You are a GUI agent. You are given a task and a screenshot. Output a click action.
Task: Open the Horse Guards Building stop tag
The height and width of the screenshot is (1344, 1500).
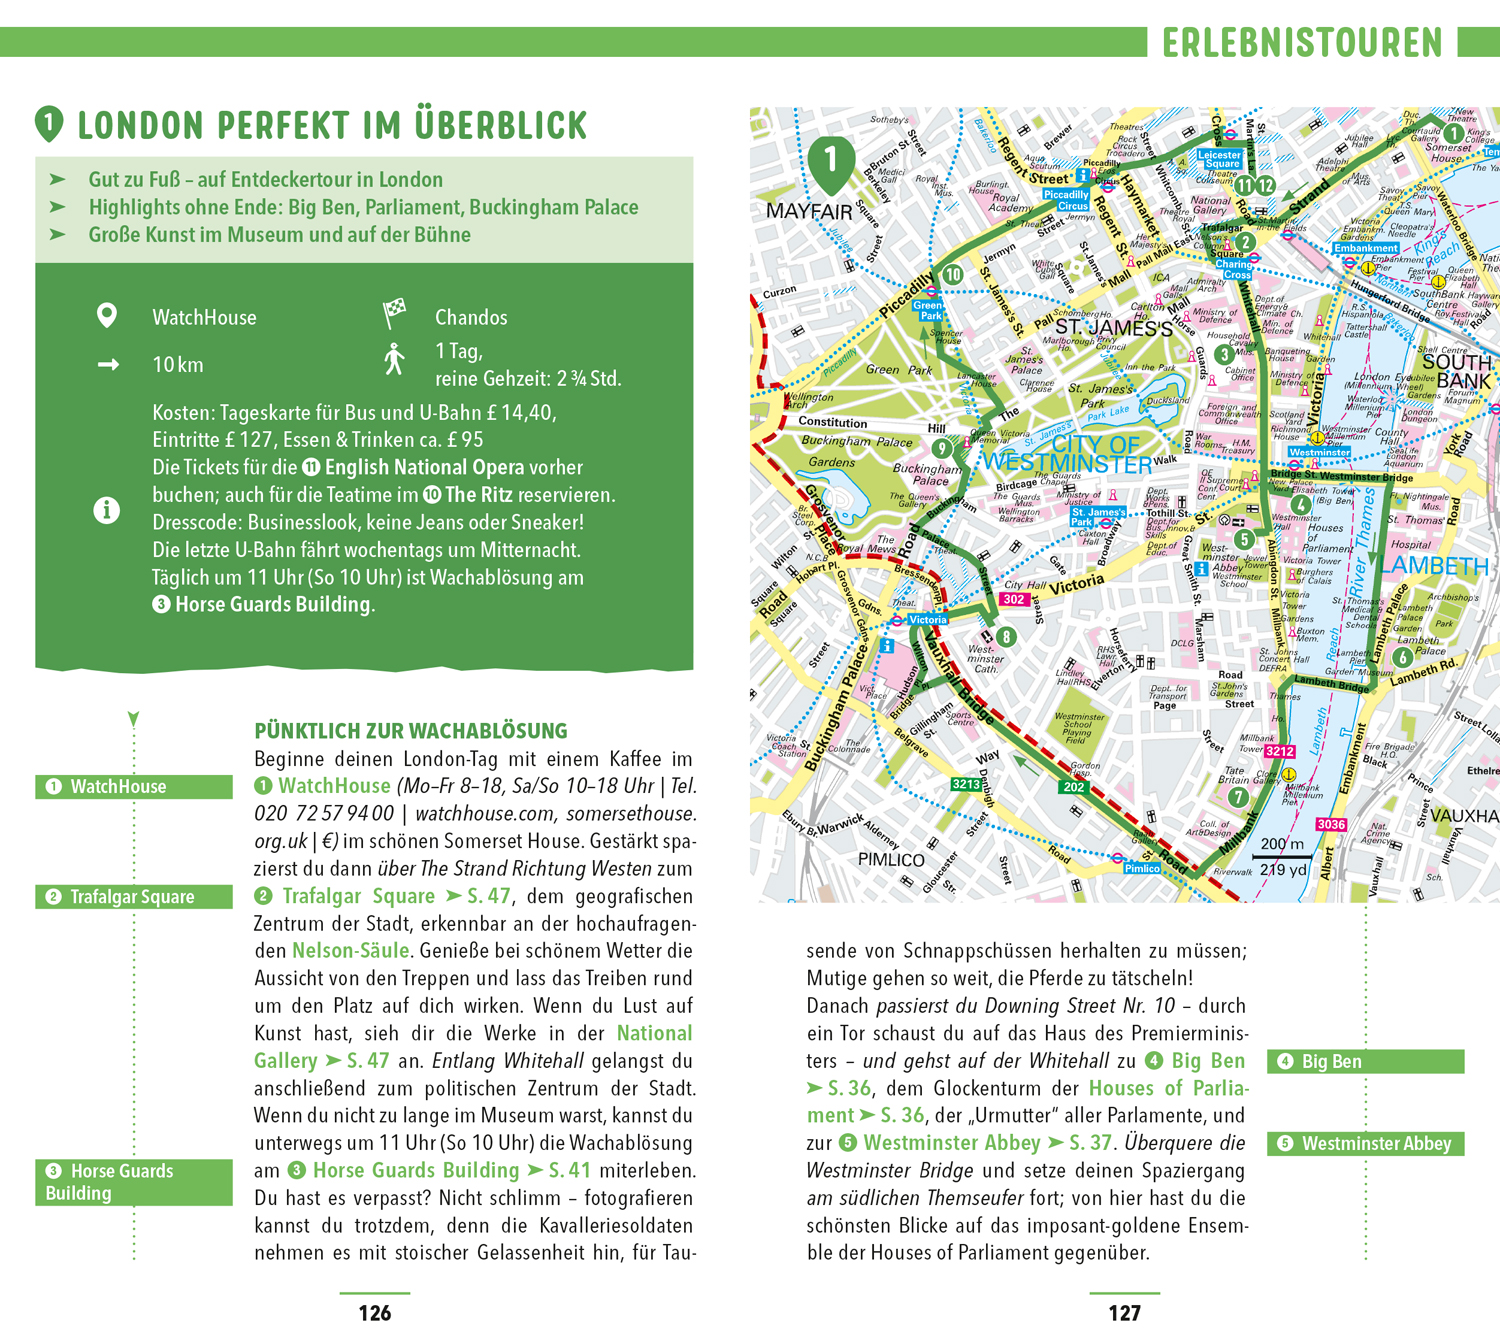click(134, 1182)
